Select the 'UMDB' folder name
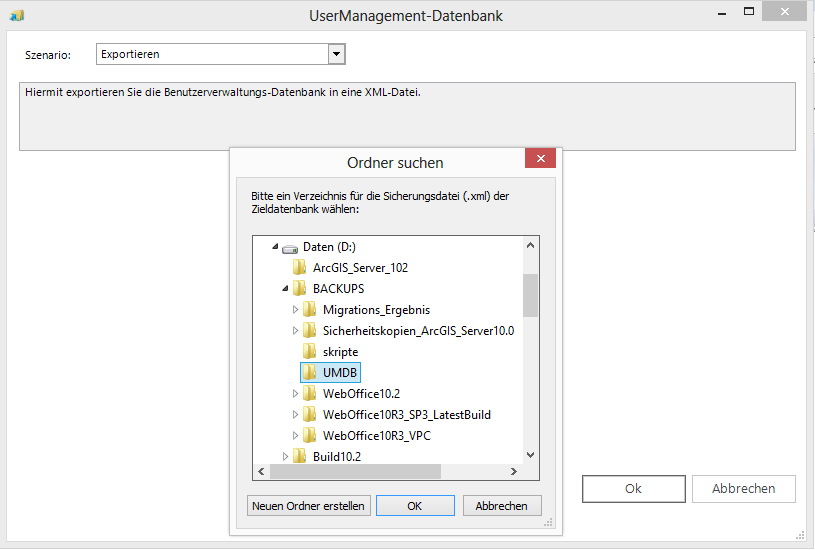This screenshot has height=550, width=815. (x=340, y=372)
